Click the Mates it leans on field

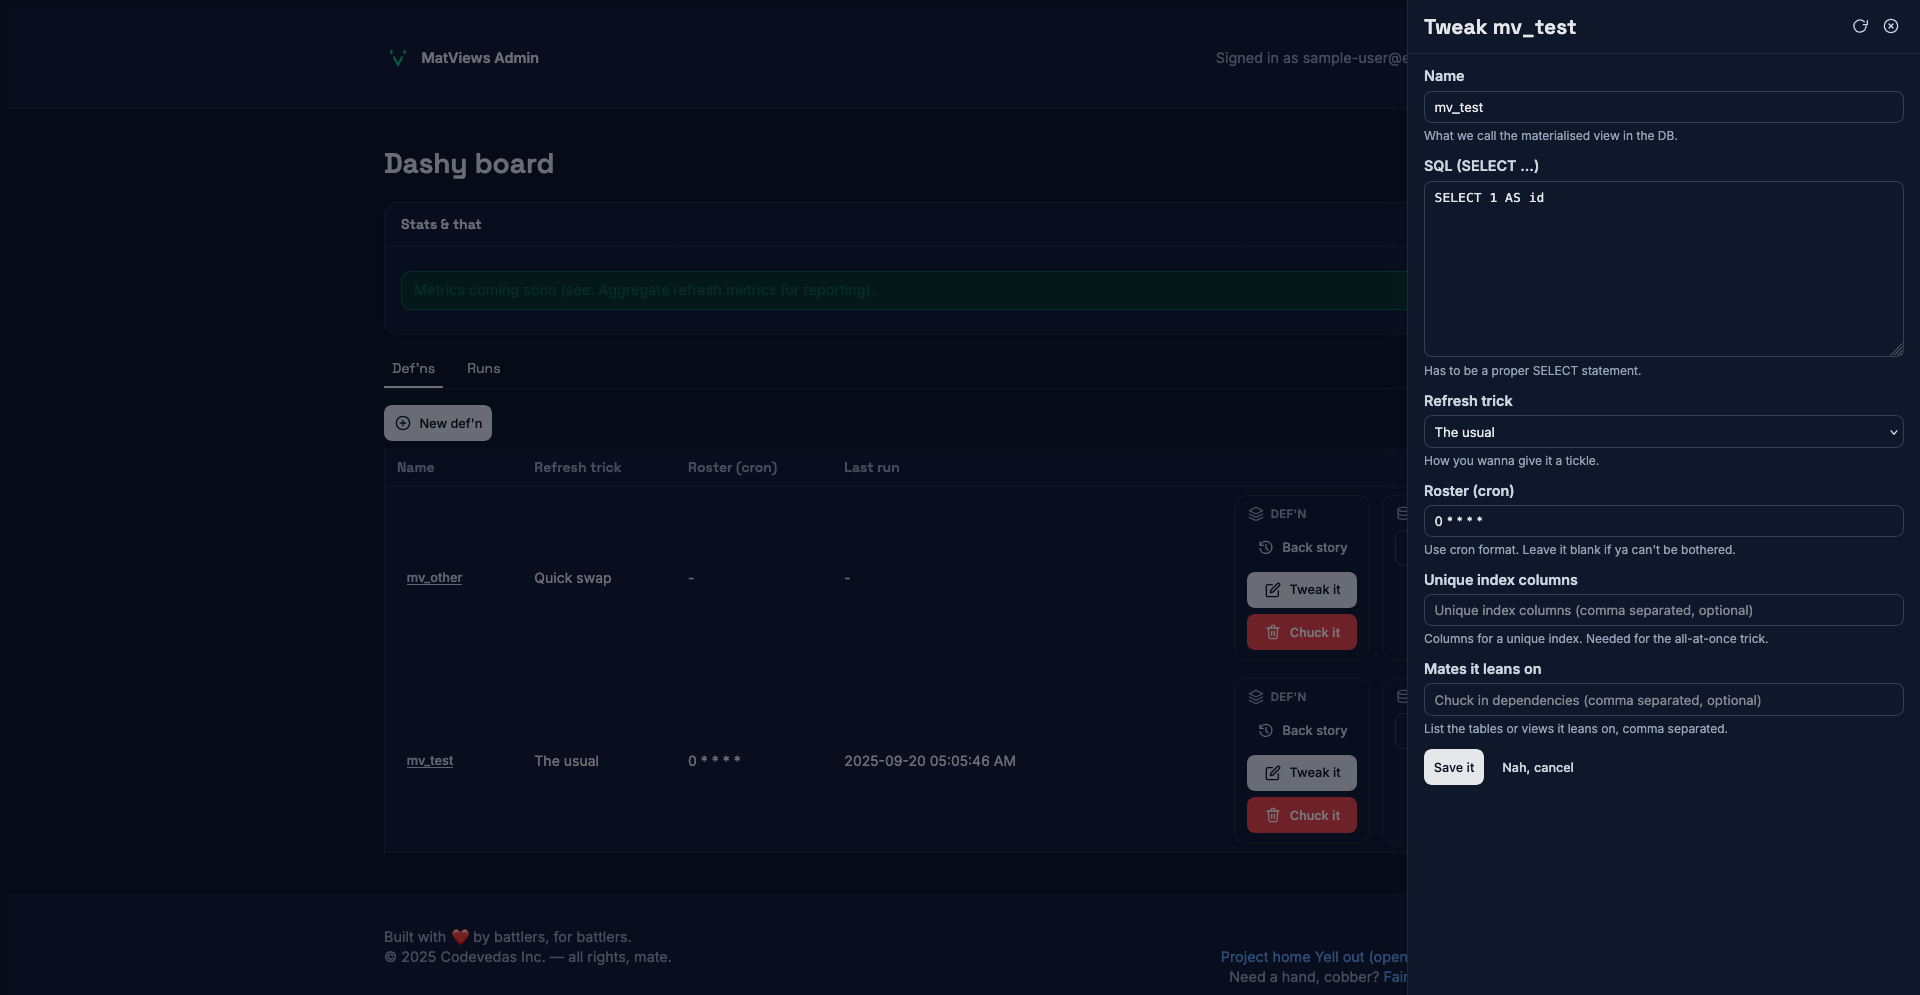click(1662, 700)
